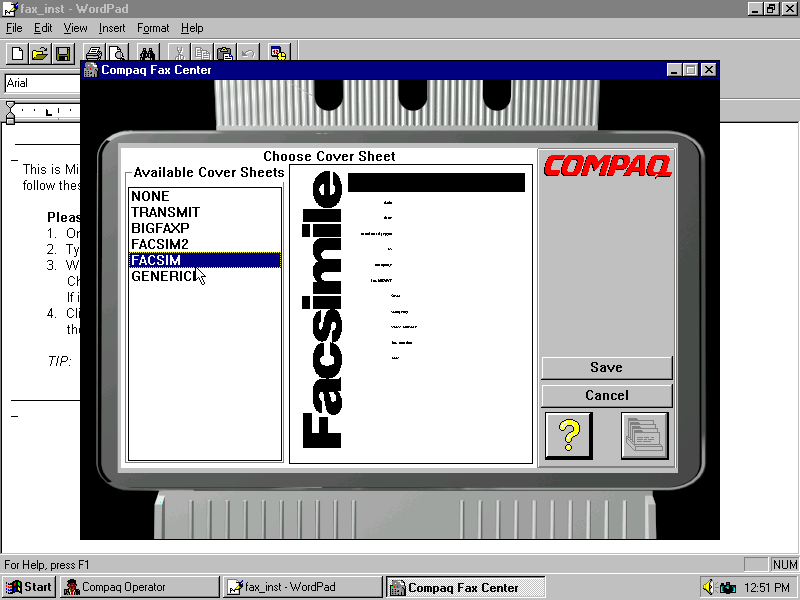The image size is (800, 600).
Task: Close the Compaq Fax Center window
Action: point(709,70)
